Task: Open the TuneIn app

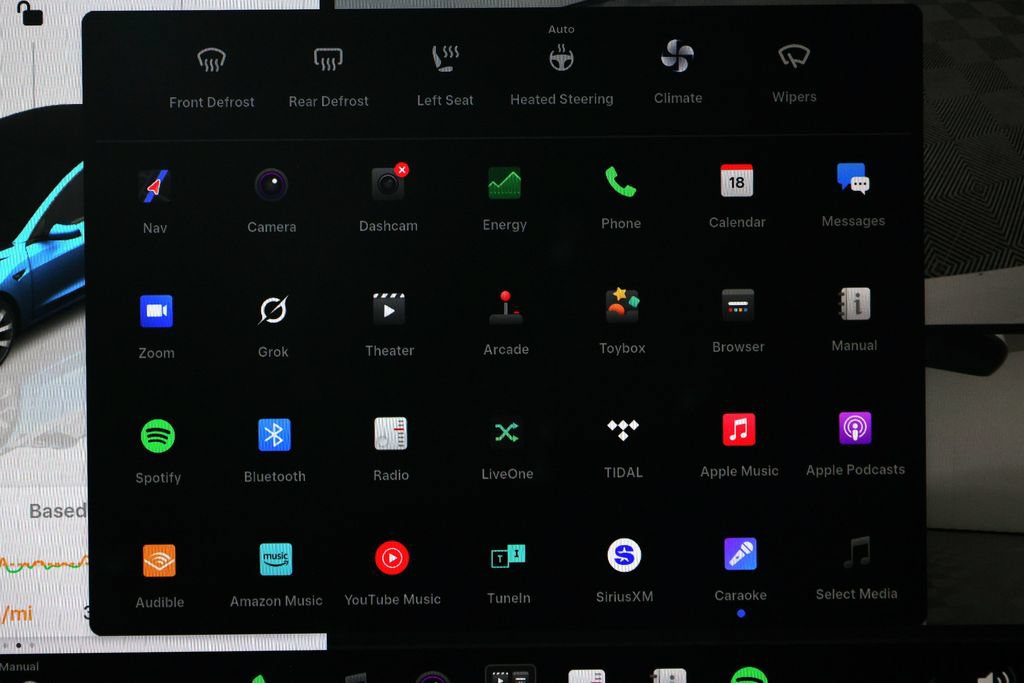Action: pos(508,556)
